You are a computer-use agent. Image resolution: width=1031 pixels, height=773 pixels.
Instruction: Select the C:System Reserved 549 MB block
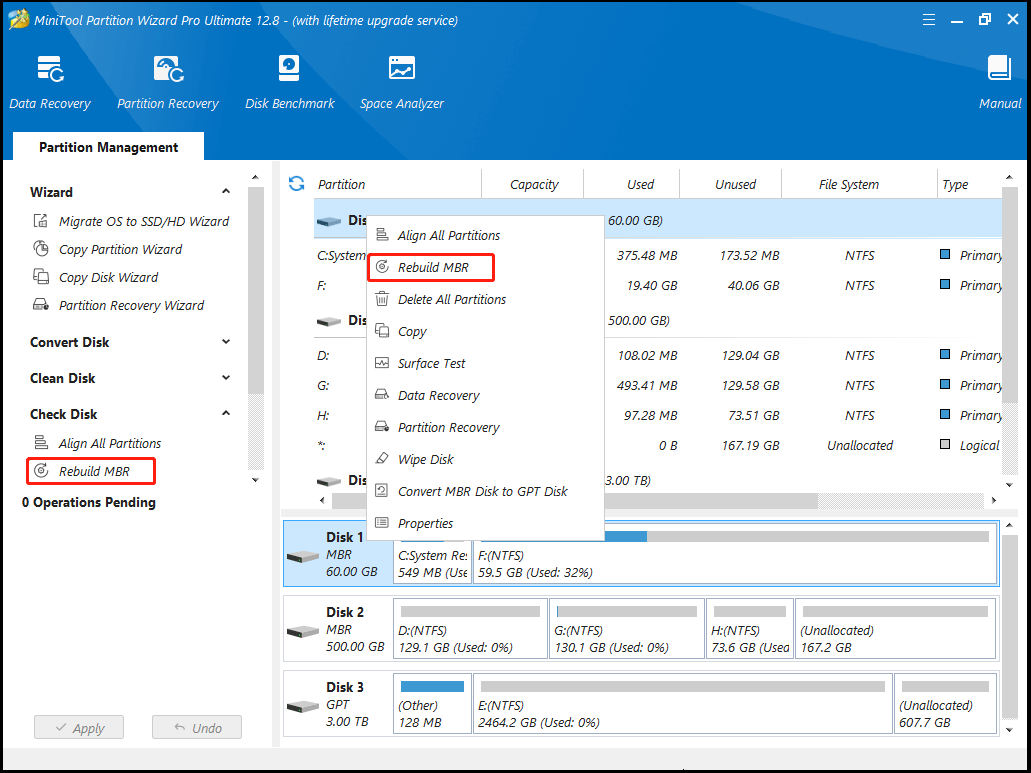tap(433, 563)
